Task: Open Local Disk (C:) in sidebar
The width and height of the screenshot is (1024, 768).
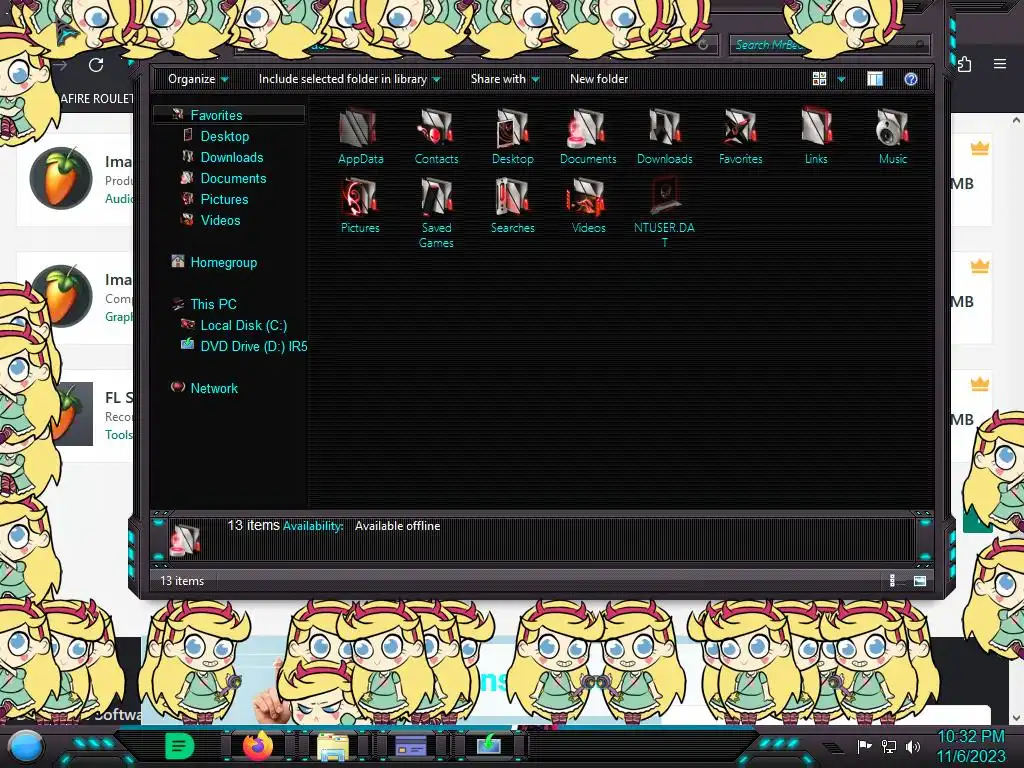Action: point(243,325)
